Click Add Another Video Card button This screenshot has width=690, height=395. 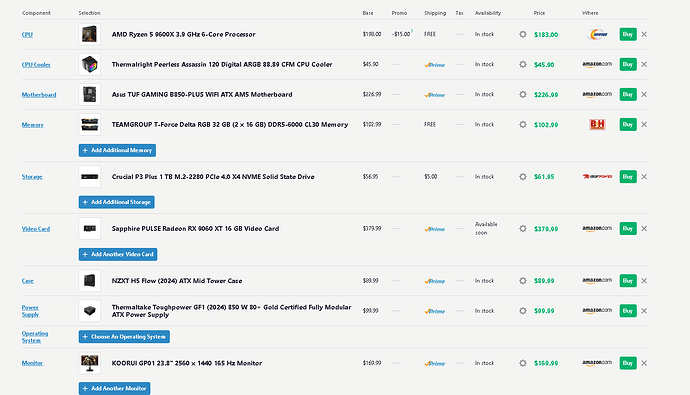[x=118, y=254]
